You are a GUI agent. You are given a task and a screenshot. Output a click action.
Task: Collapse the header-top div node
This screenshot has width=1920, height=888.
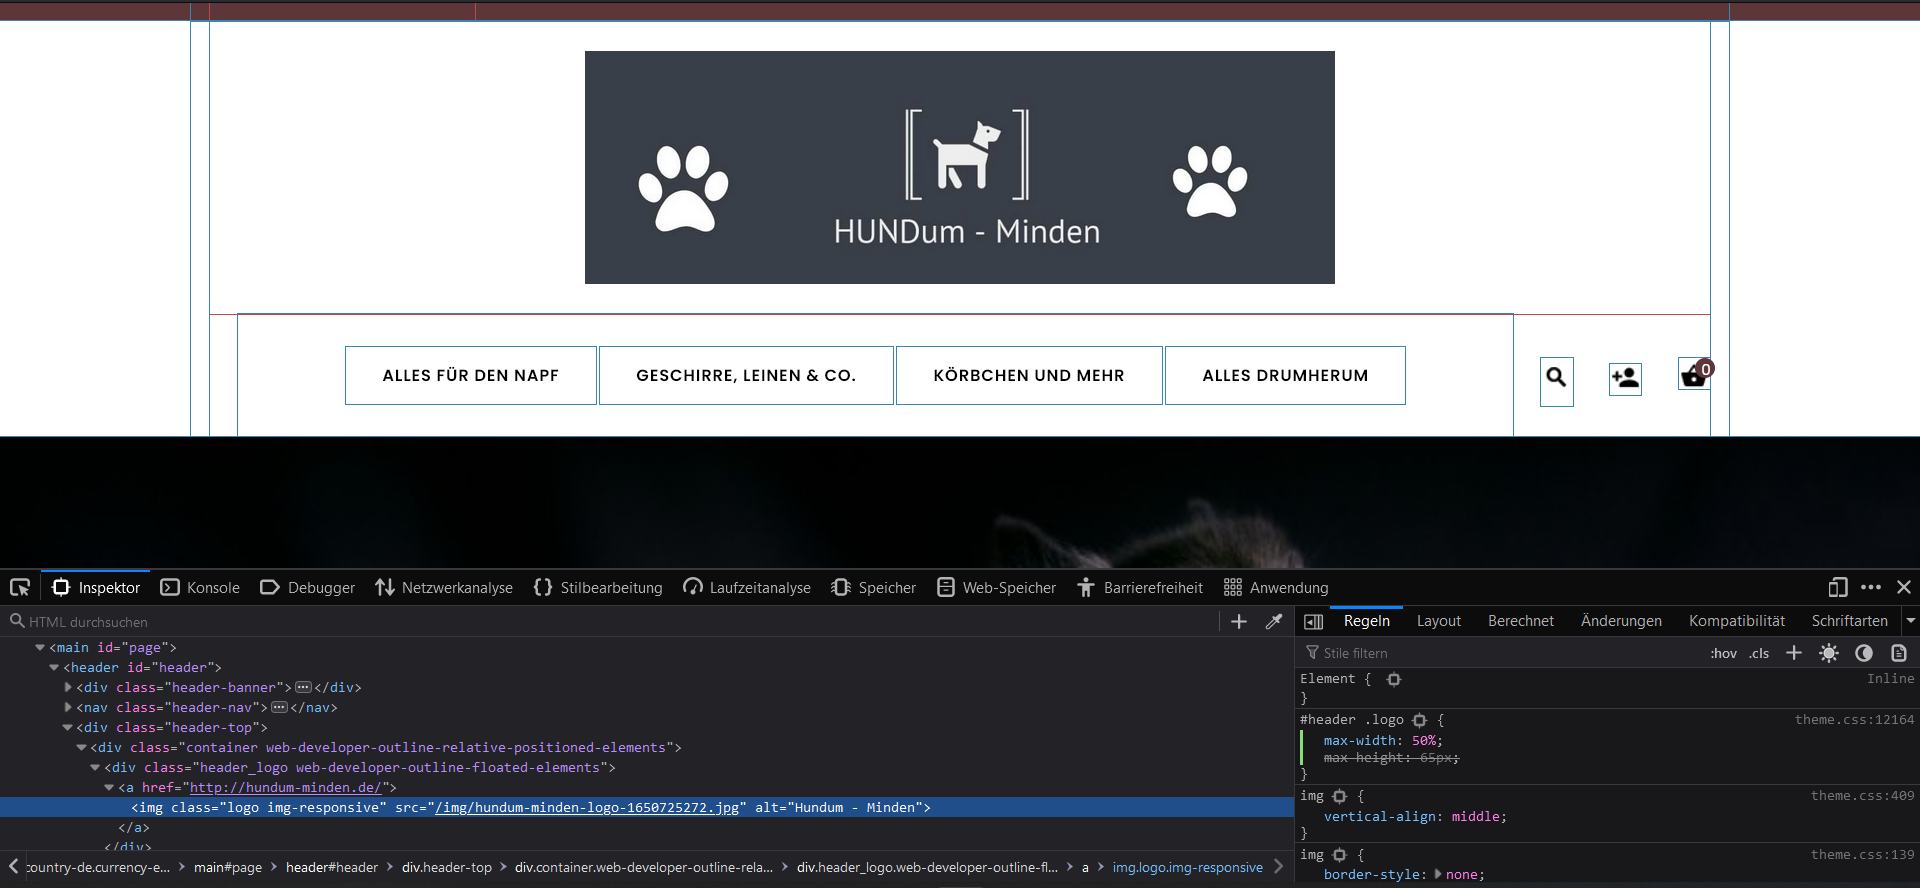click(68, 728)
